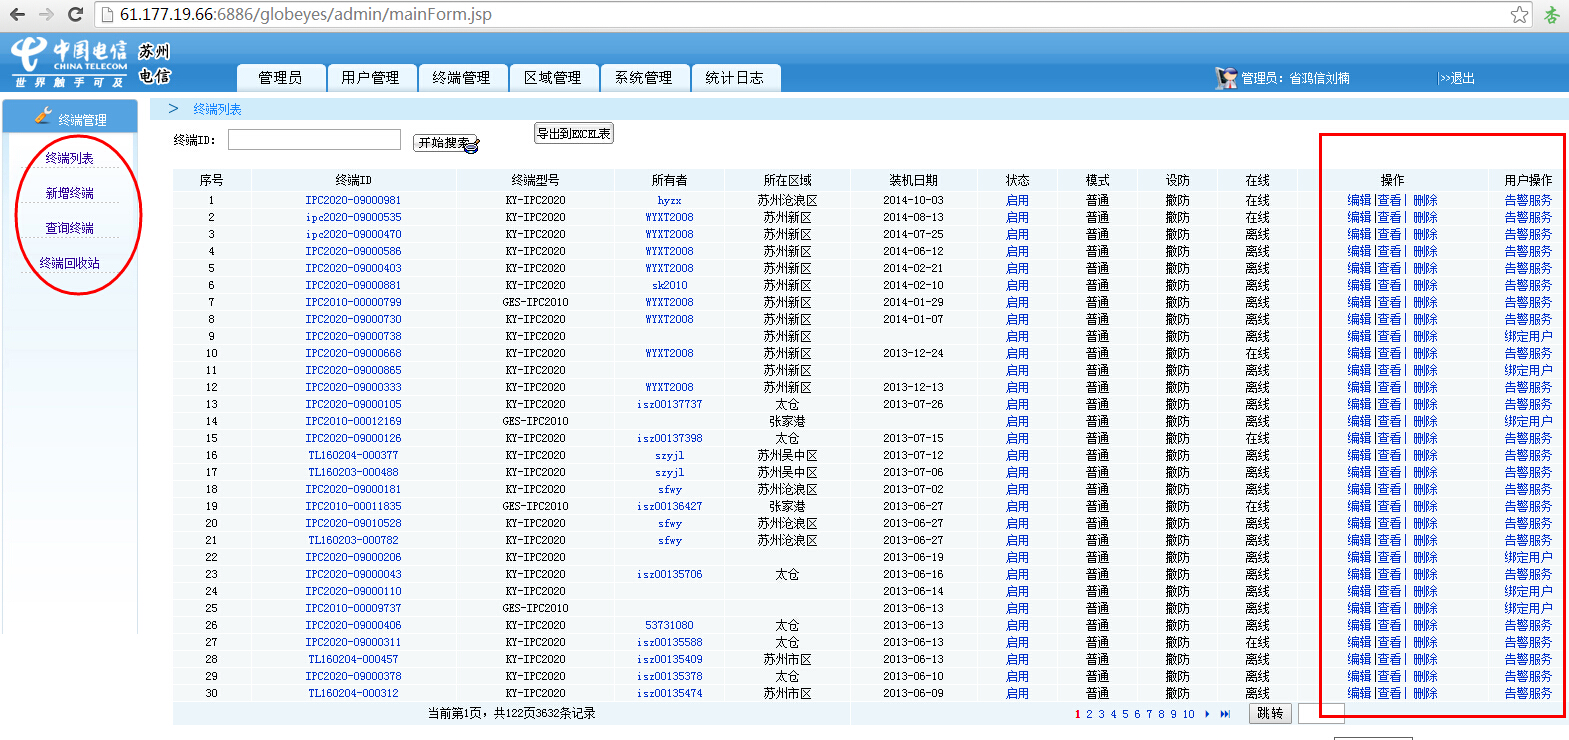This screenshot has height=740, width=1569.
Task: Click the 开始搜索 search button
Action: pyautogui.click(x=446, y=143)
